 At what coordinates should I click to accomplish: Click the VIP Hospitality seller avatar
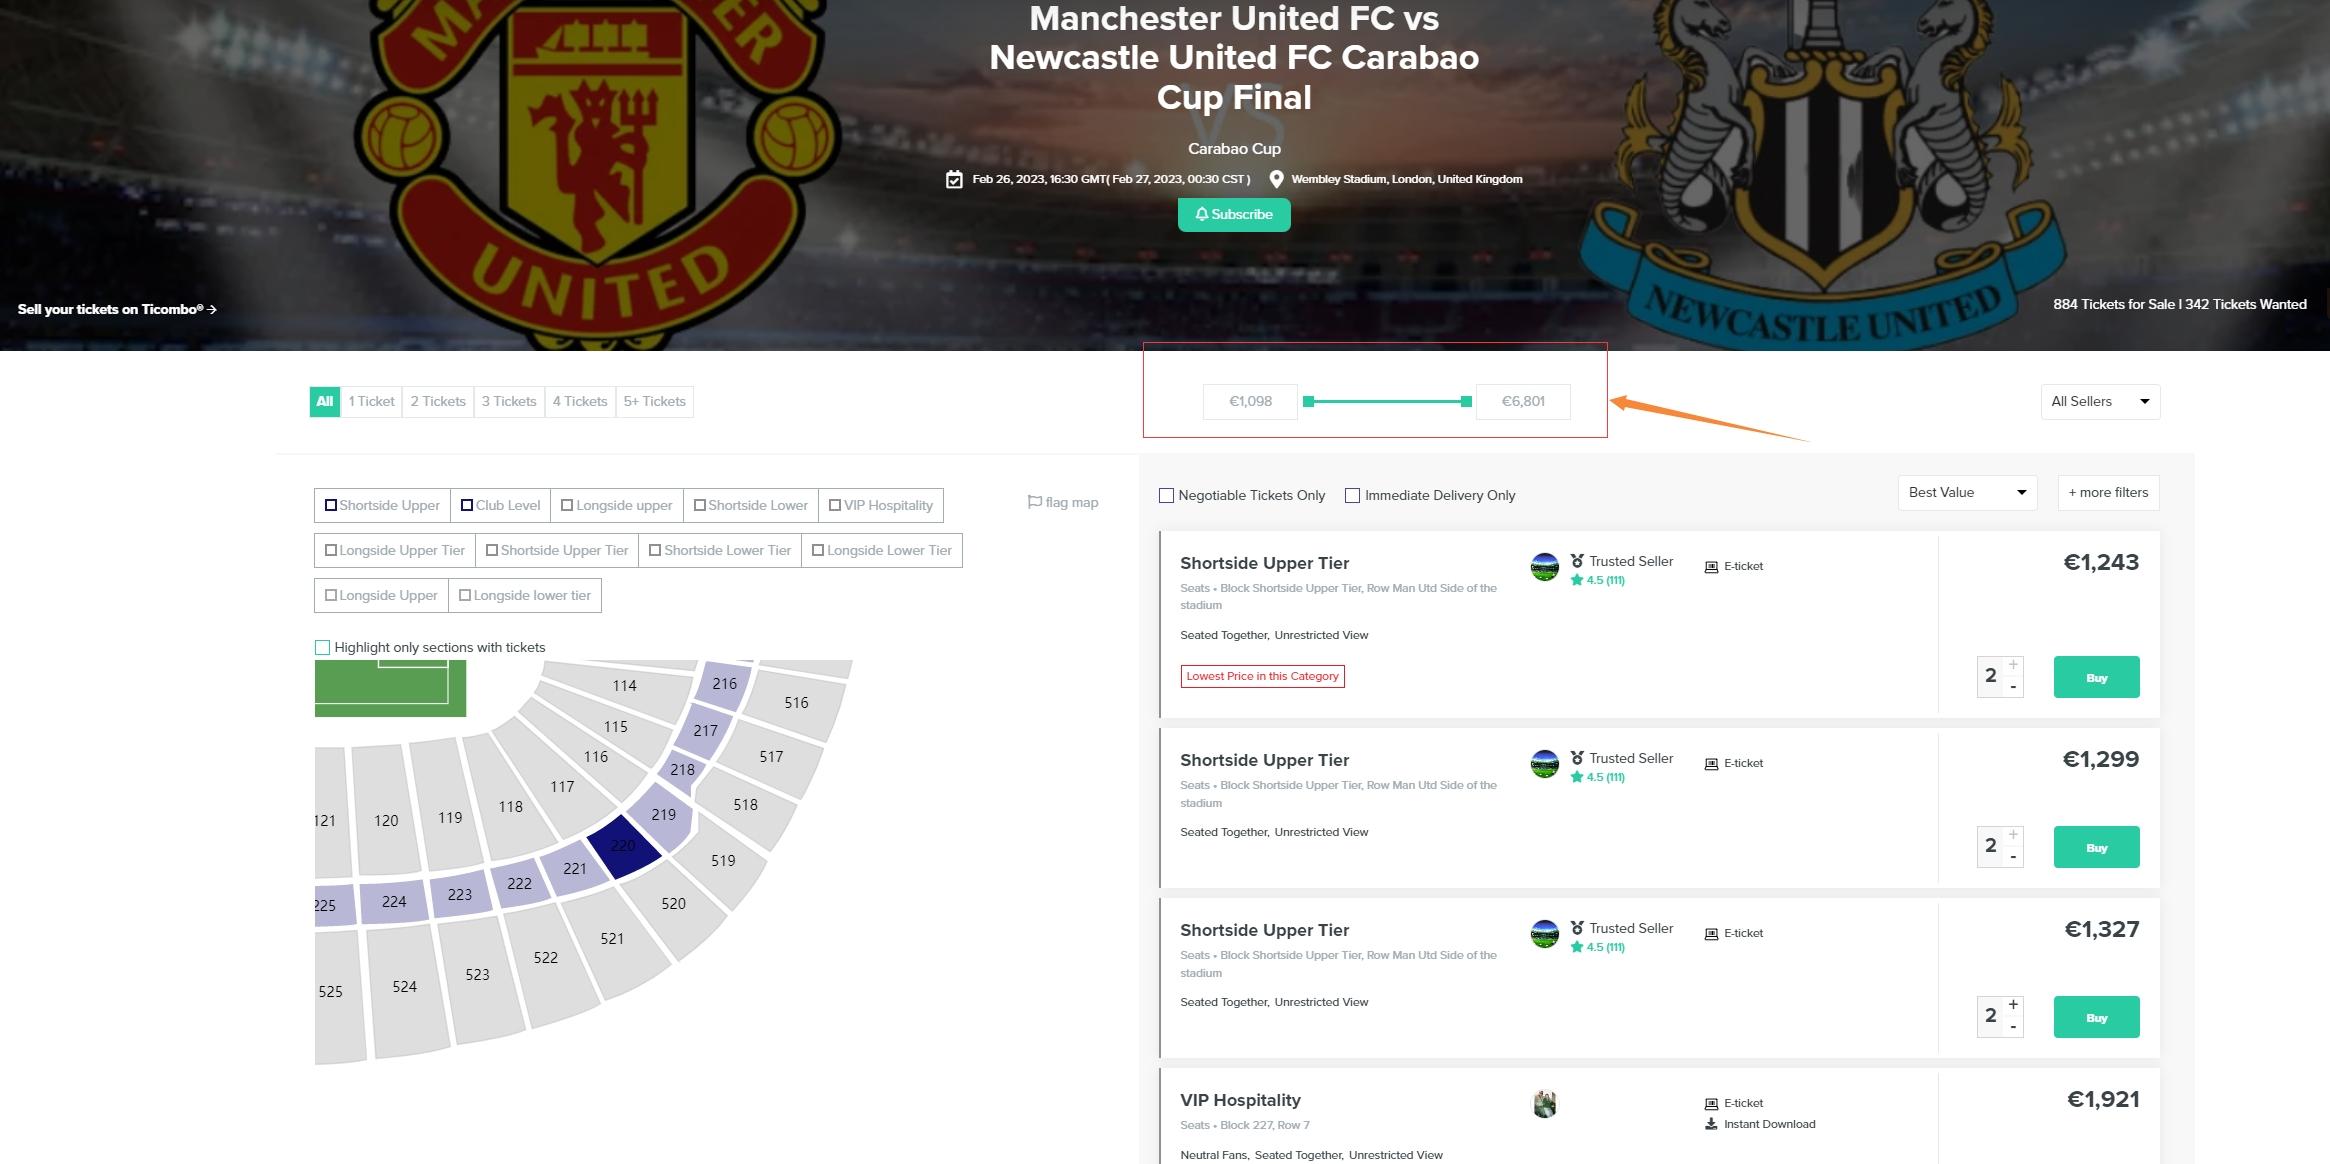click(x=1544, y=1104)
